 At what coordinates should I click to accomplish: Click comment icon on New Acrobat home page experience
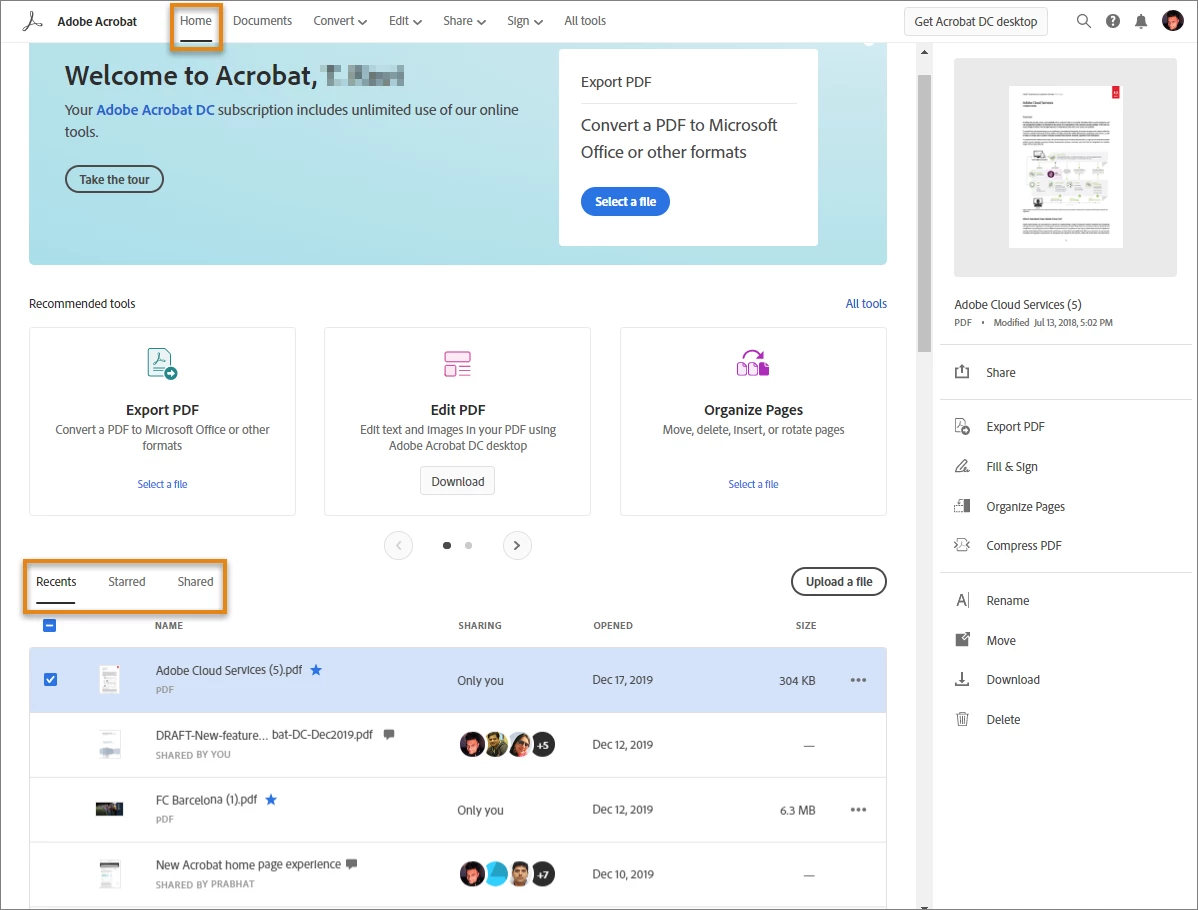[x=351, y=864]
